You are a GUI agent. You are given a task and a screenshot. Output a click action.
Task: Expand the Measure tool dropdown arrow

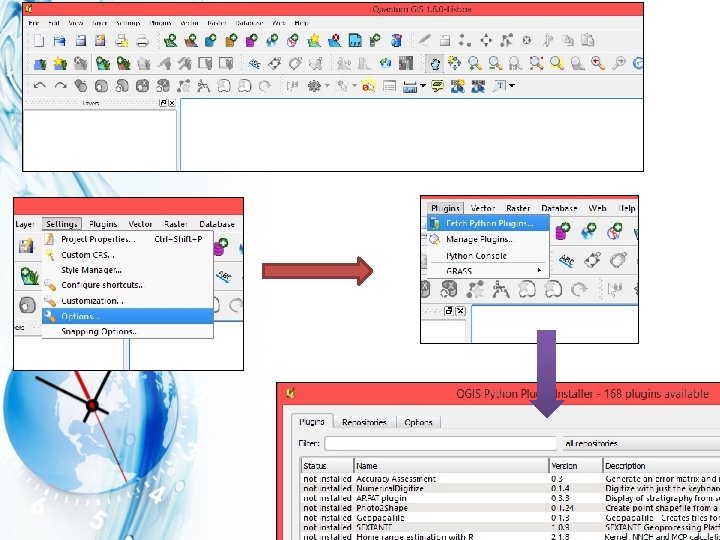click(x=422, y=86)
